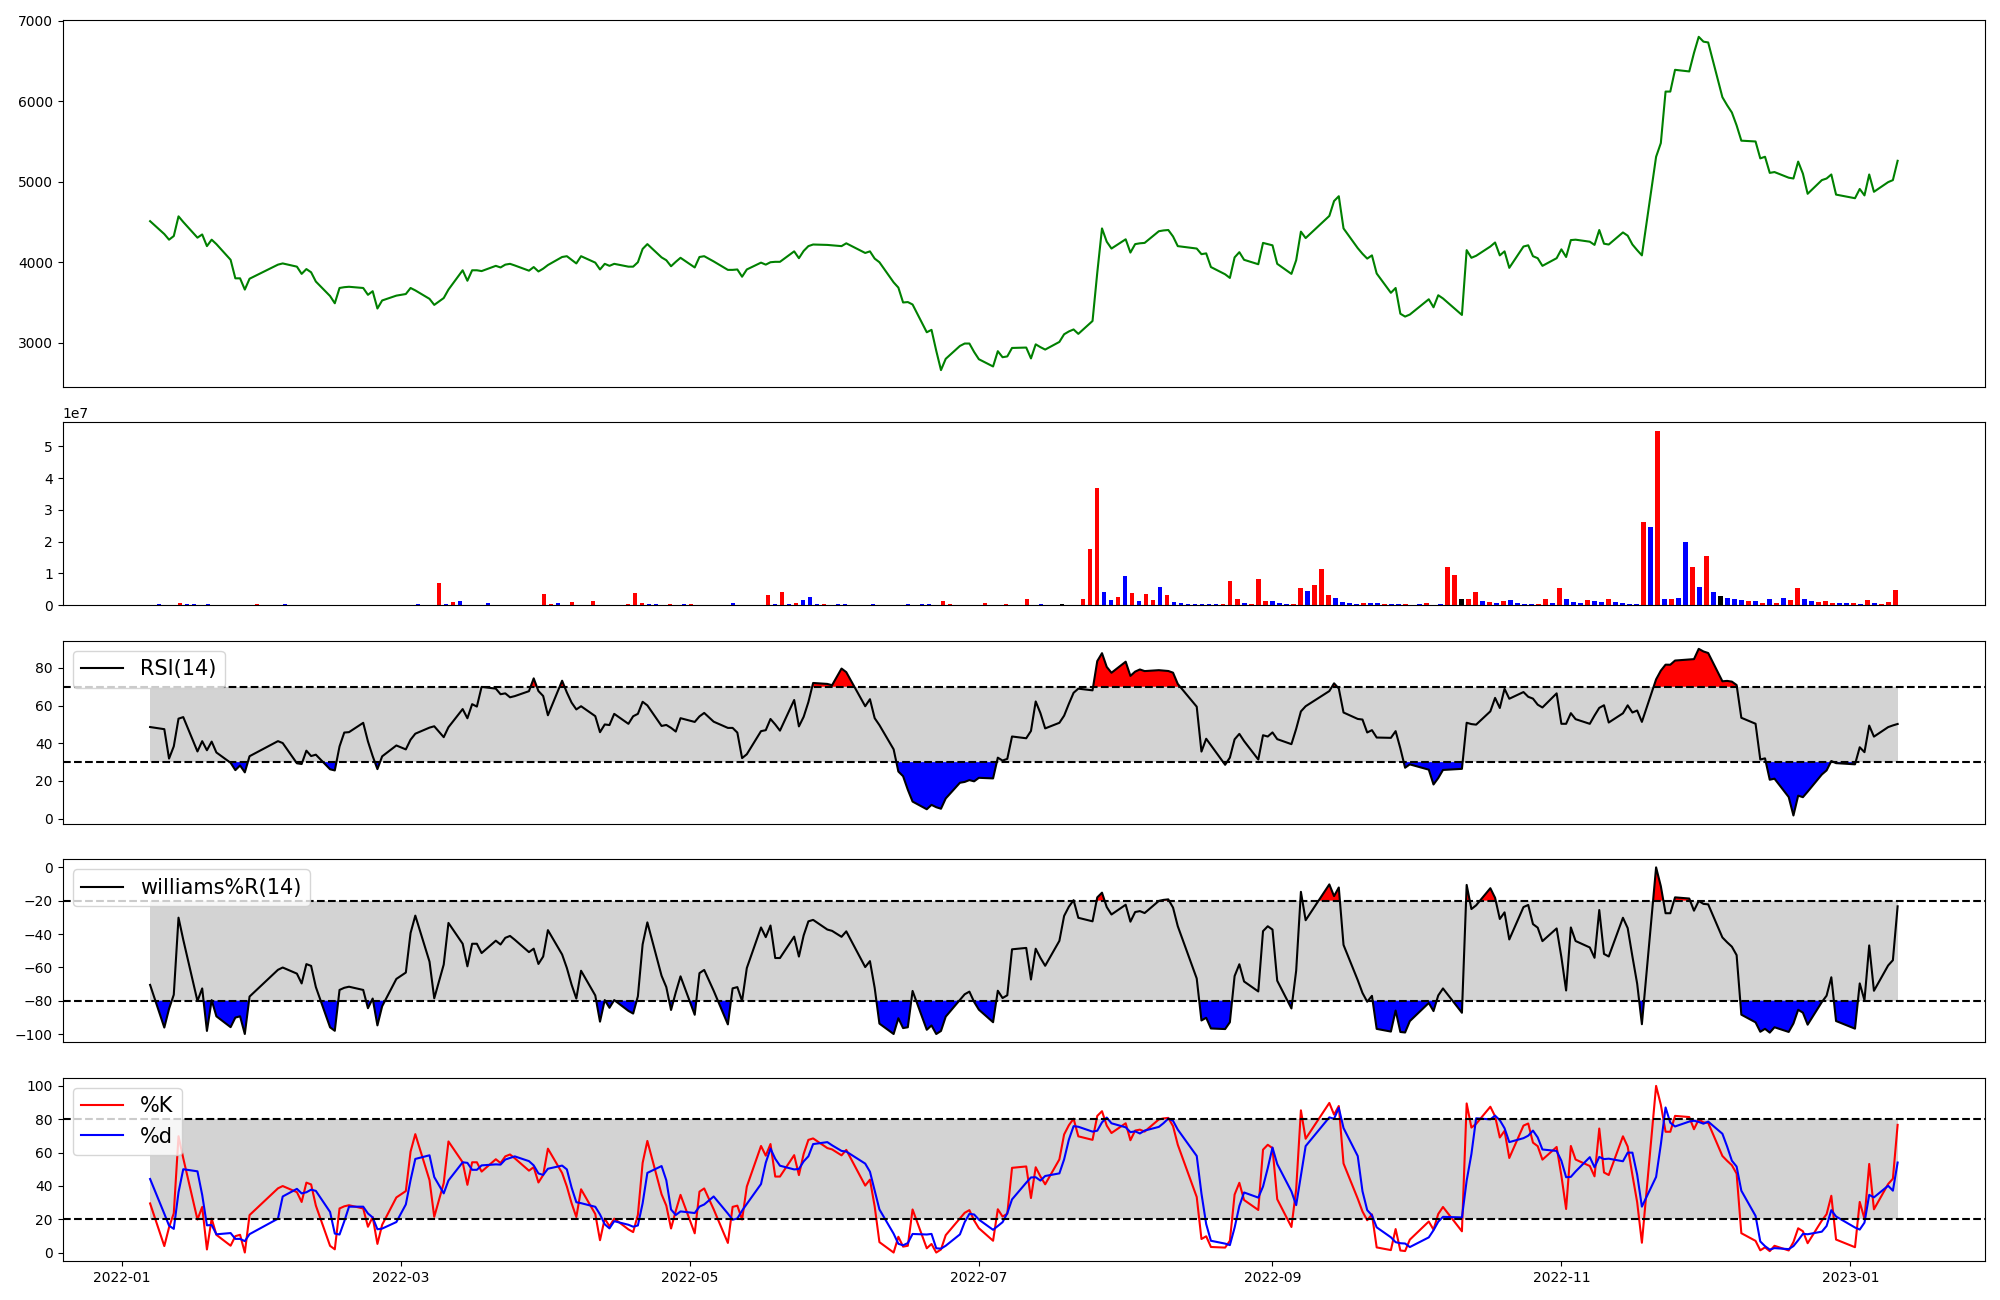Click the RSI(14) legend label
The height and width of the screenshot is (1300, 2000).
click(x=178, y=668)
